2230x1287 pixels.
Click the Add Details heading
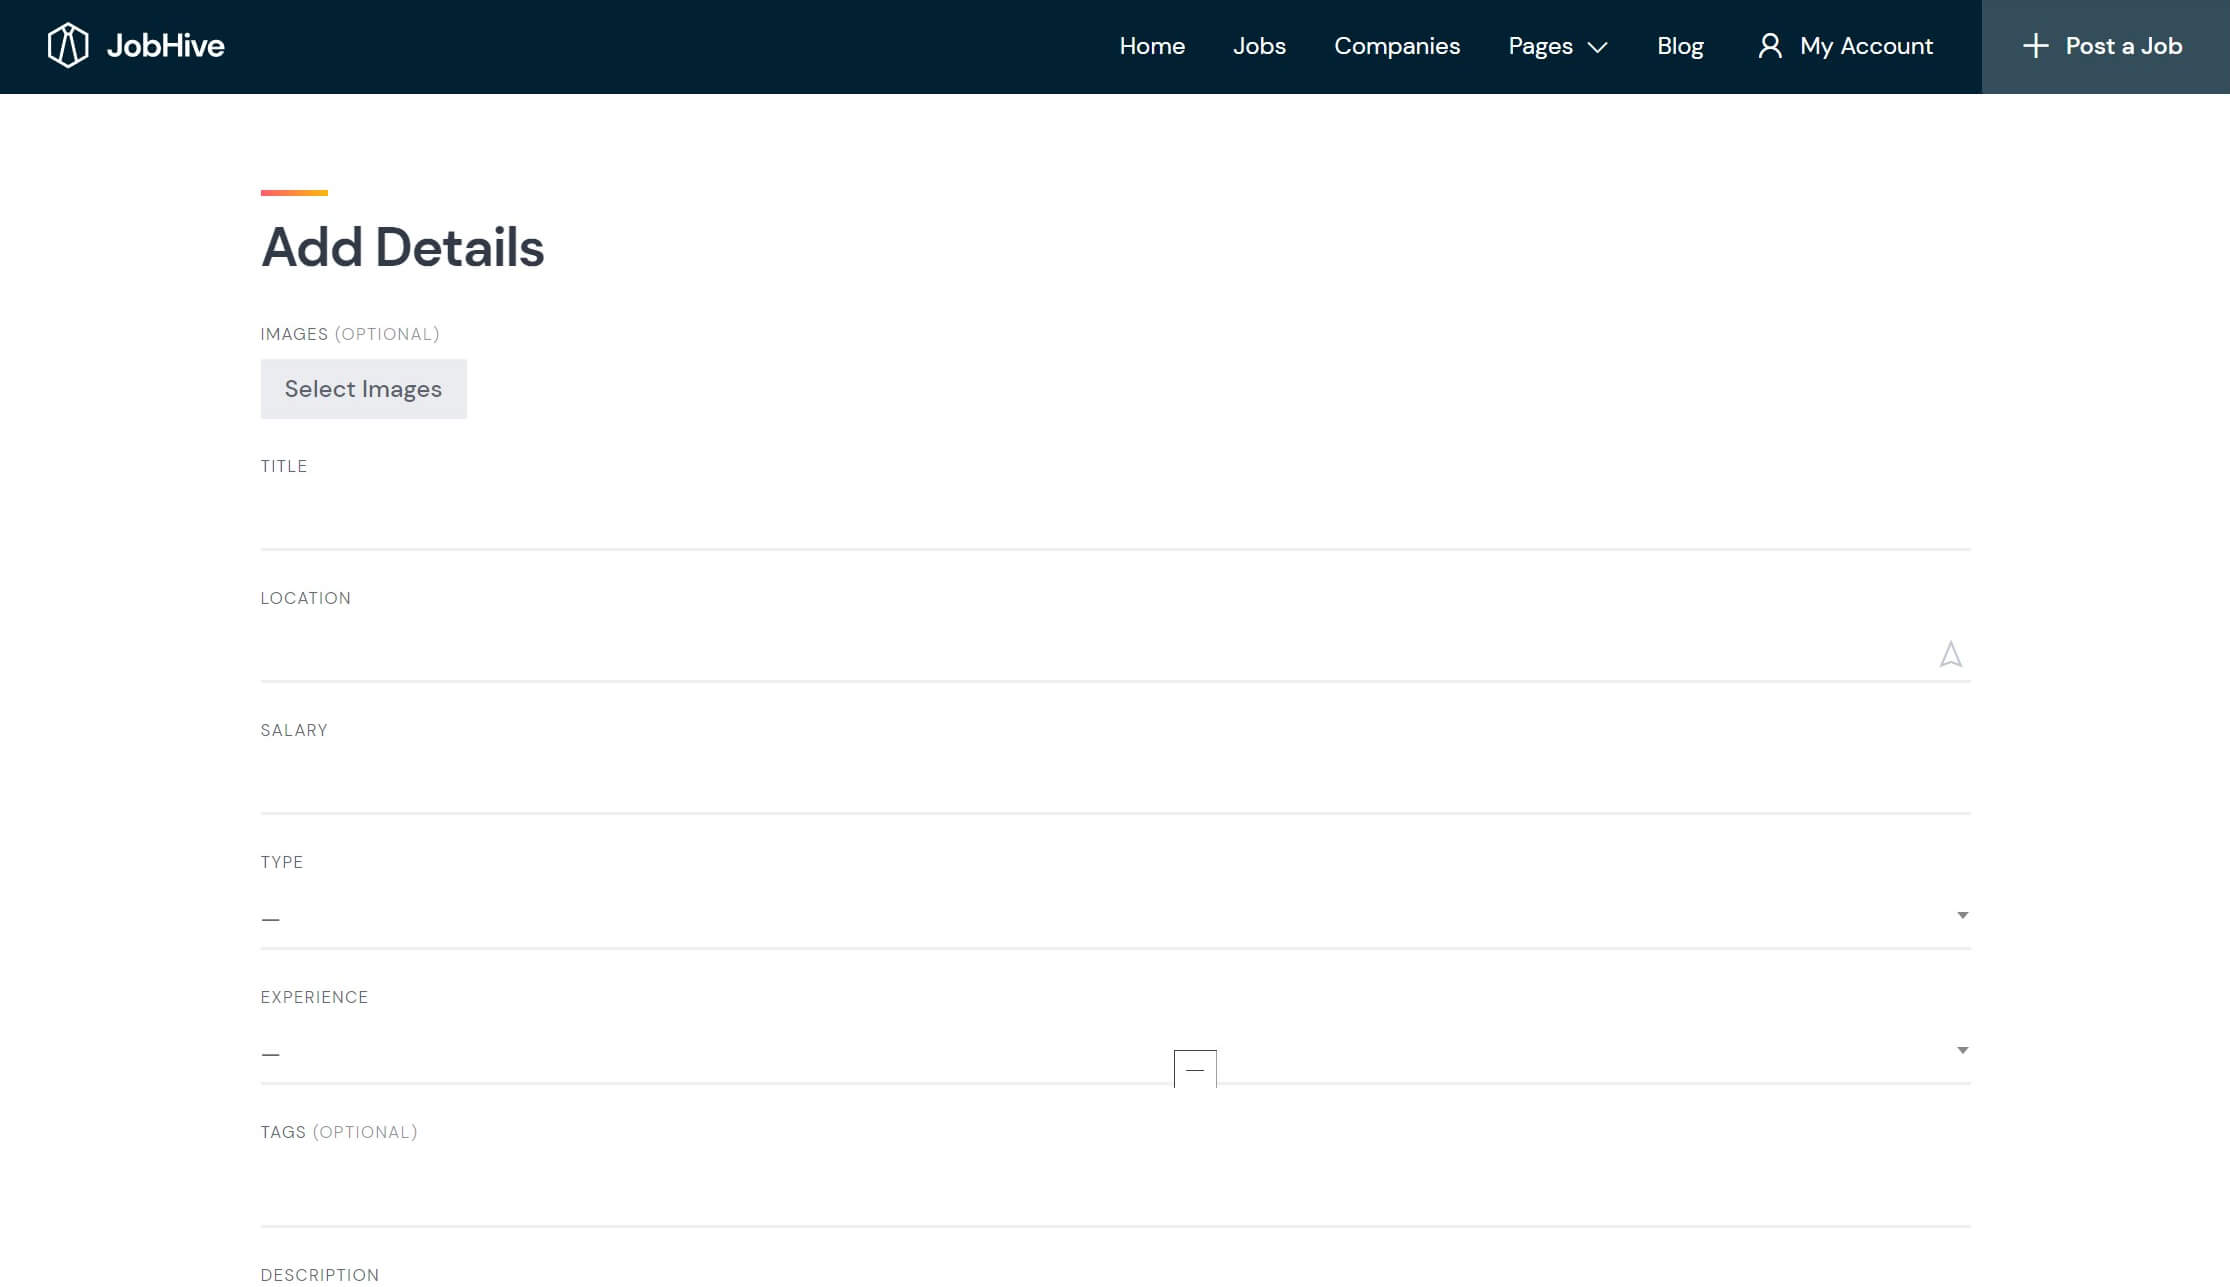(x=402, y=248)
